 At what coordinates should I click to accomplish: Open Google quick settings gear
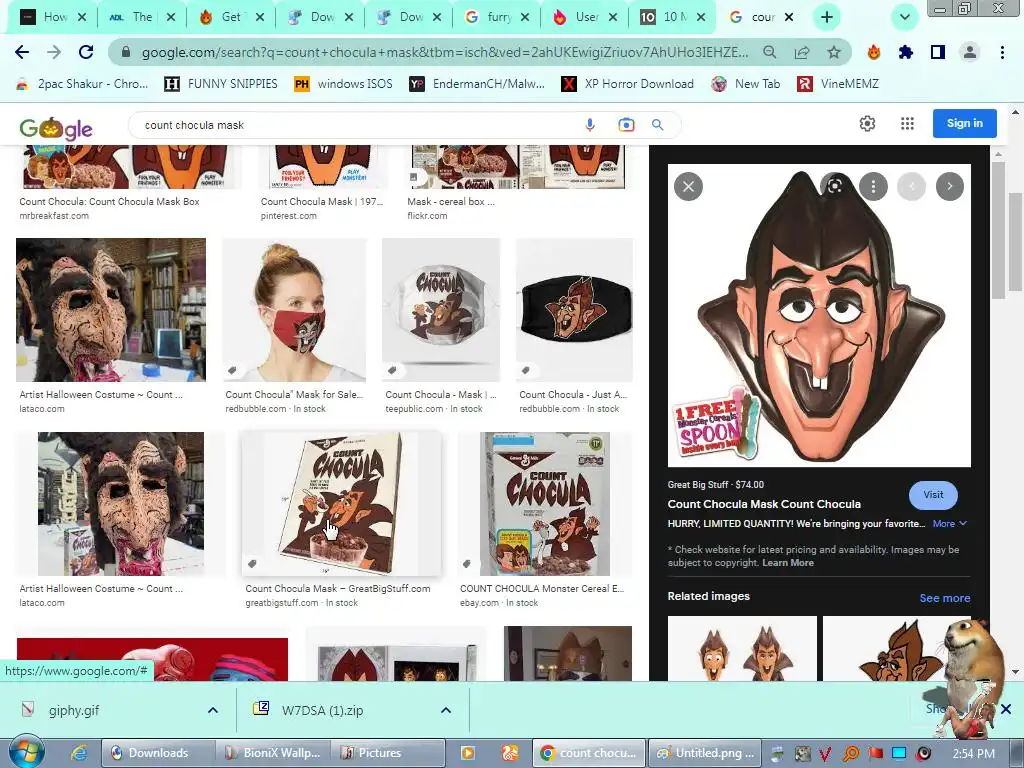click(867, 123)
